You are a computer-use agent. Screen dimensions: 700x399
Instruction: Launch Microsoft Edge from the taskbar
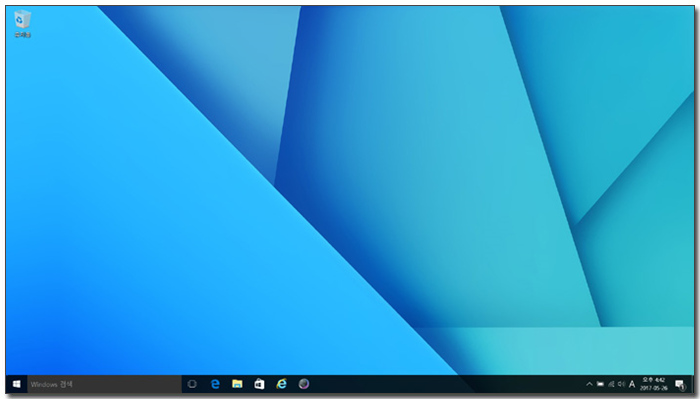[215, 384]
